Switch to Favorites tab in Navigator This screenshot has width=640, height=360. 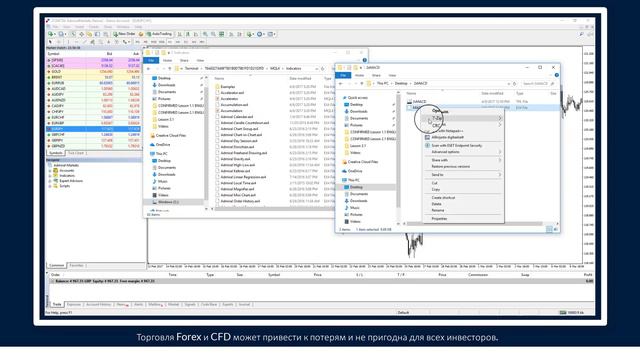[77, 266]
